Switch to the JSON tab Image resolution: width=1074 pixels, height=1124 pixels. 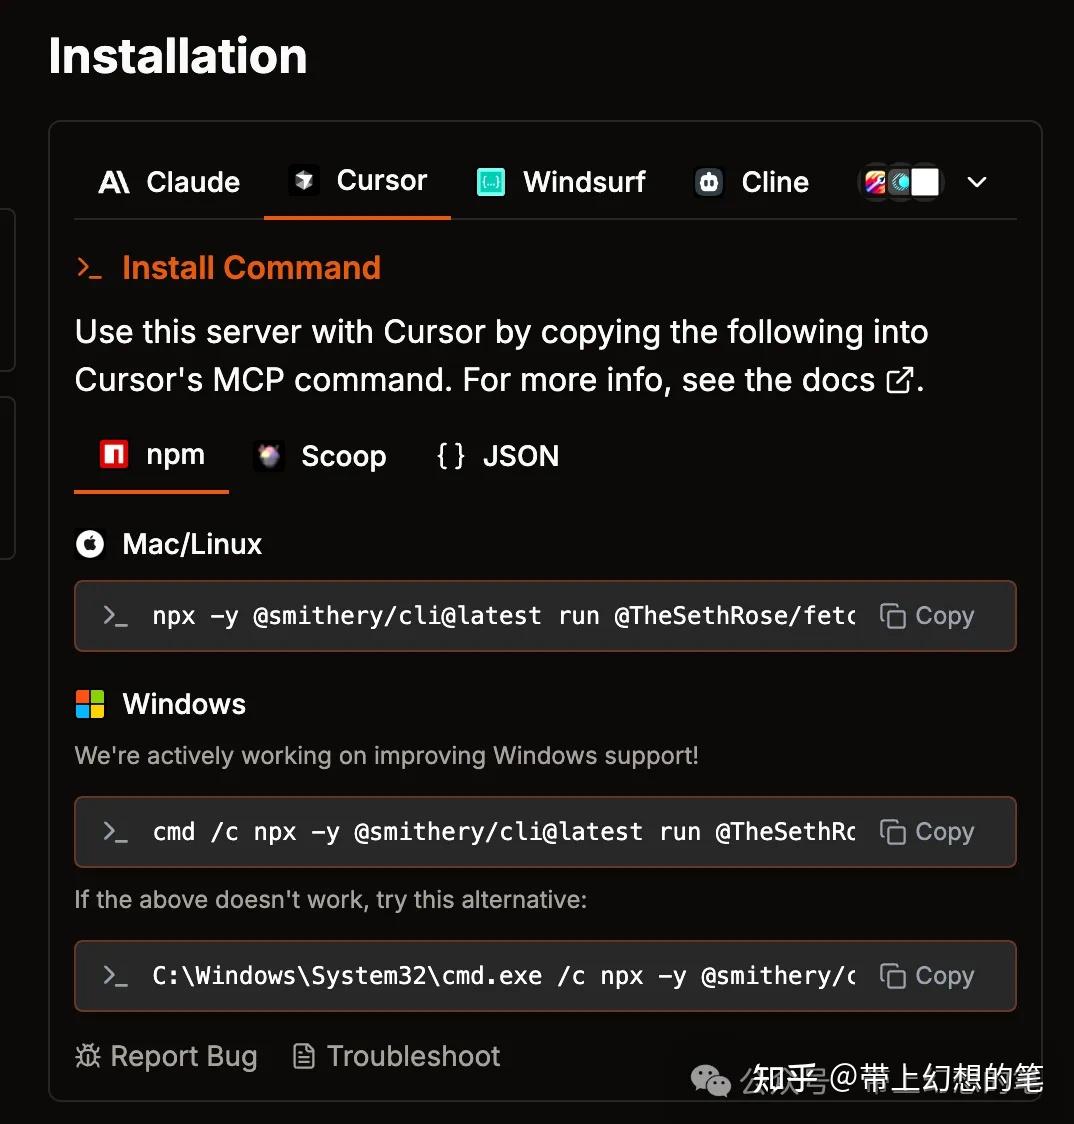[495, 456]
